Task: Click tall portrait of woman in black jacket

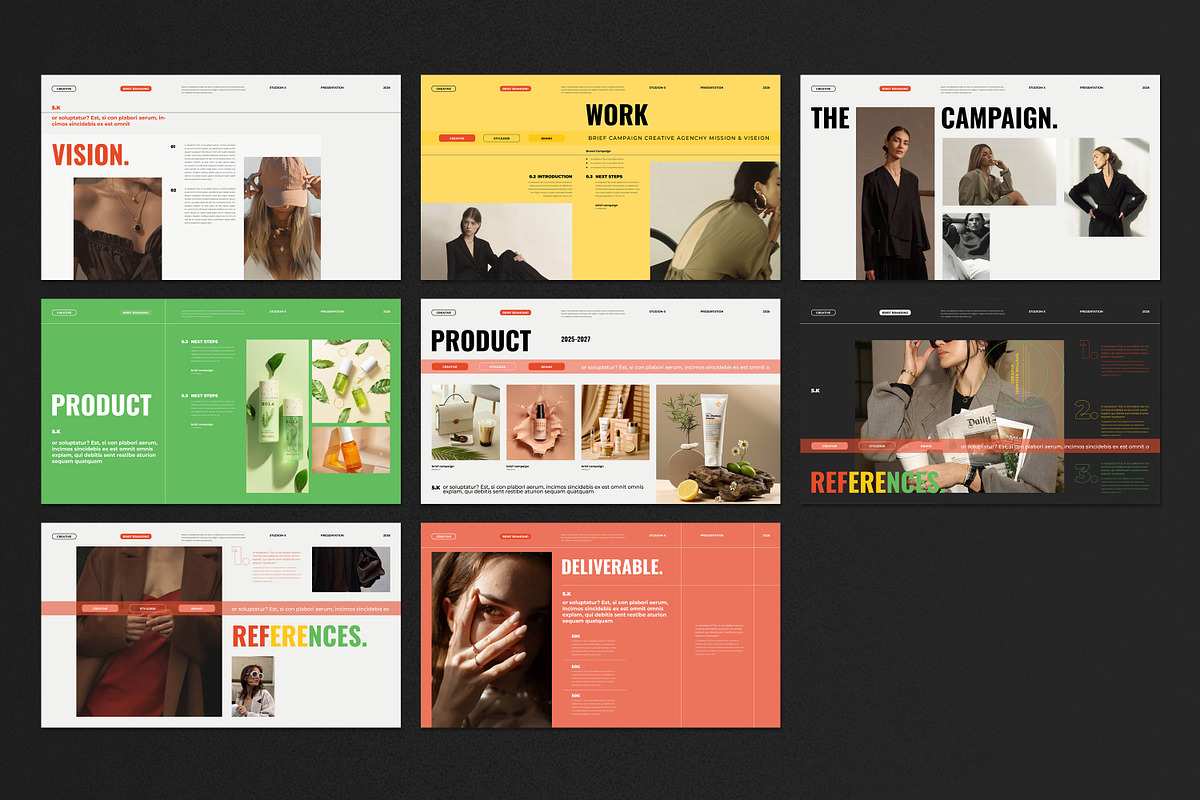Action: (x=896, y=193)
